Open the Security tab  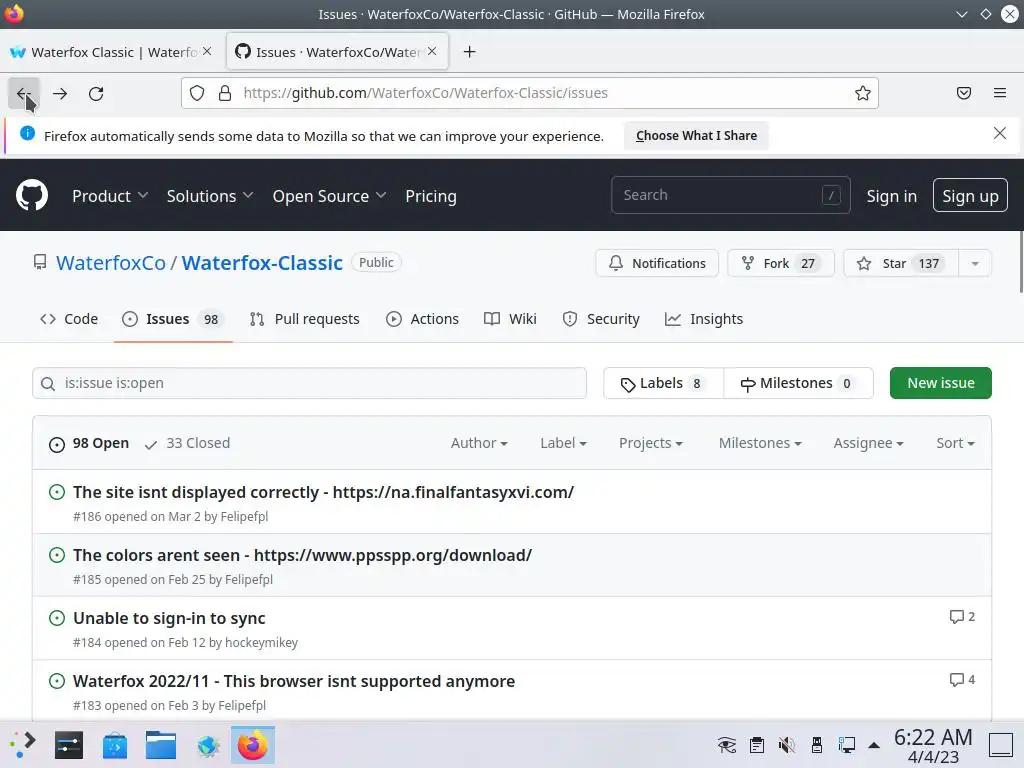(601, 319)
